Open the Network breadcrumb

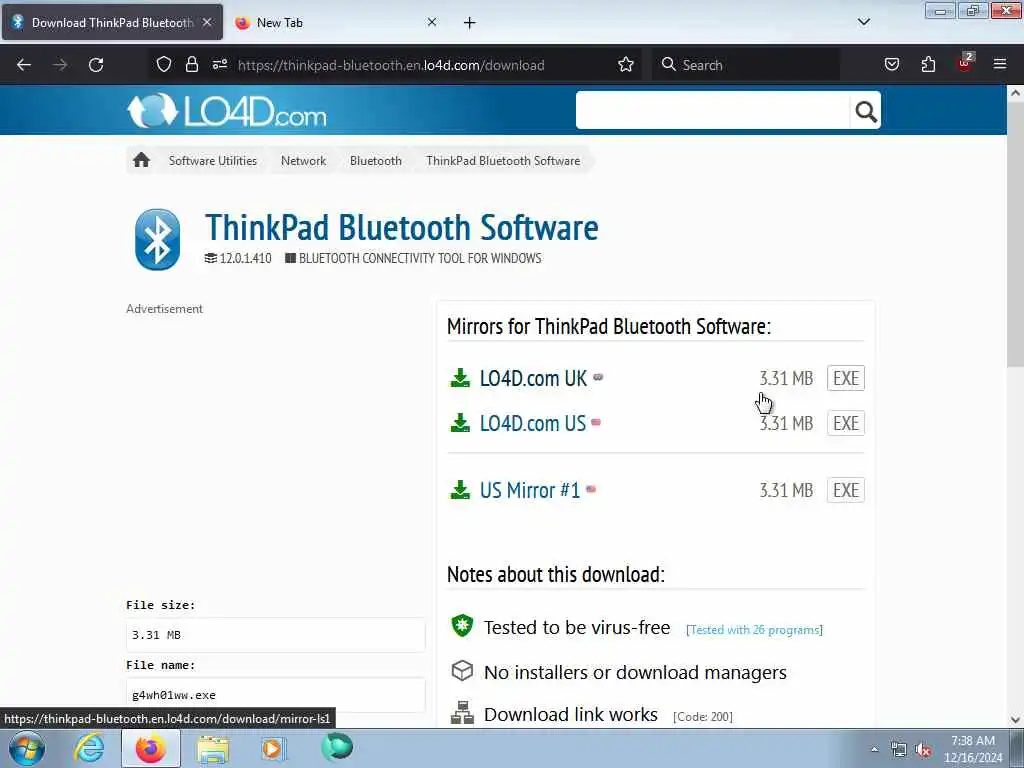pos(303,161)
